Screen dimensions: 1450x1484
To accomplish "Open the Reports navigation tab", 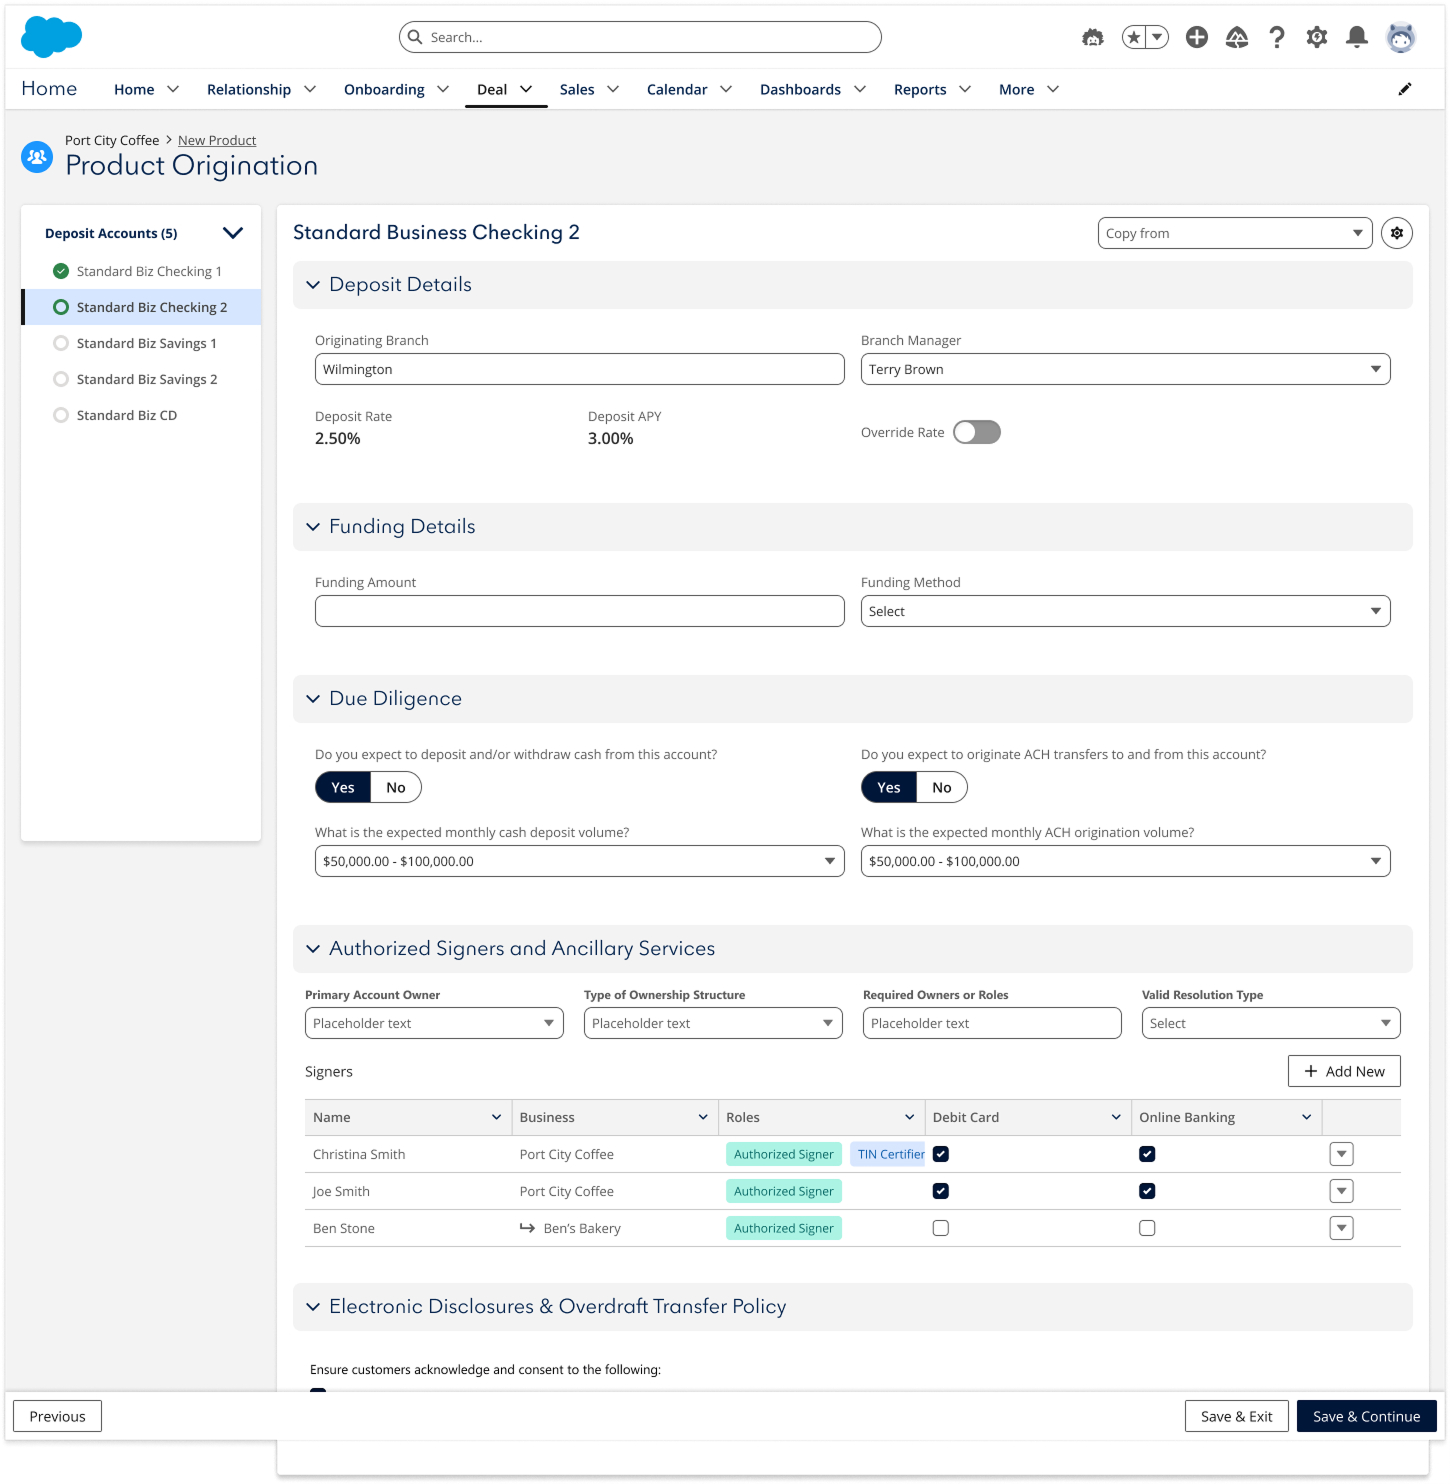I will click(x=920, y=89).
